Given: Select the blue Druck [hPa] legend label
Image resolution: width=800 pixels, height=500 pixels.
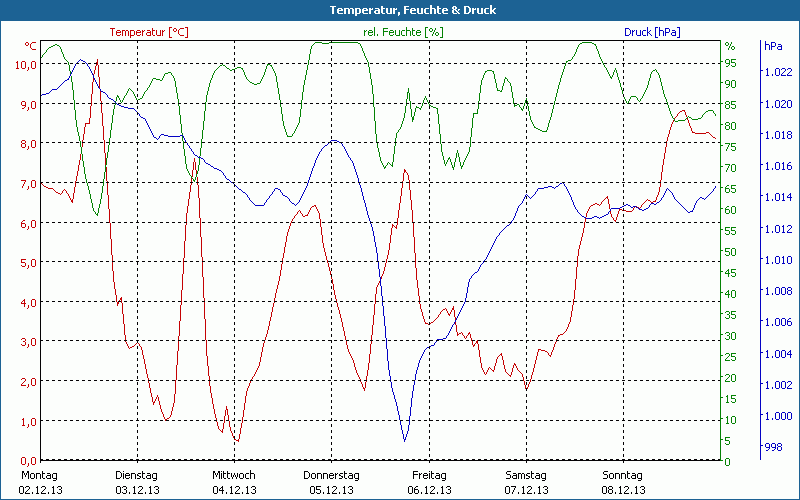Looking at the screenshot, I should pos(652,32).
